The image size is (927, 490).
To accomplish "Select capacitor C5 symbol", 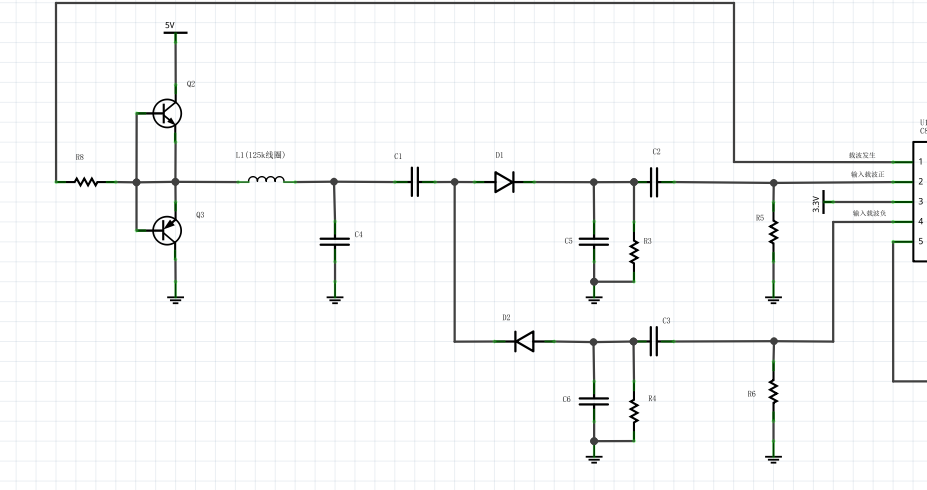I will pyautogui.click(x=594, y=241).
